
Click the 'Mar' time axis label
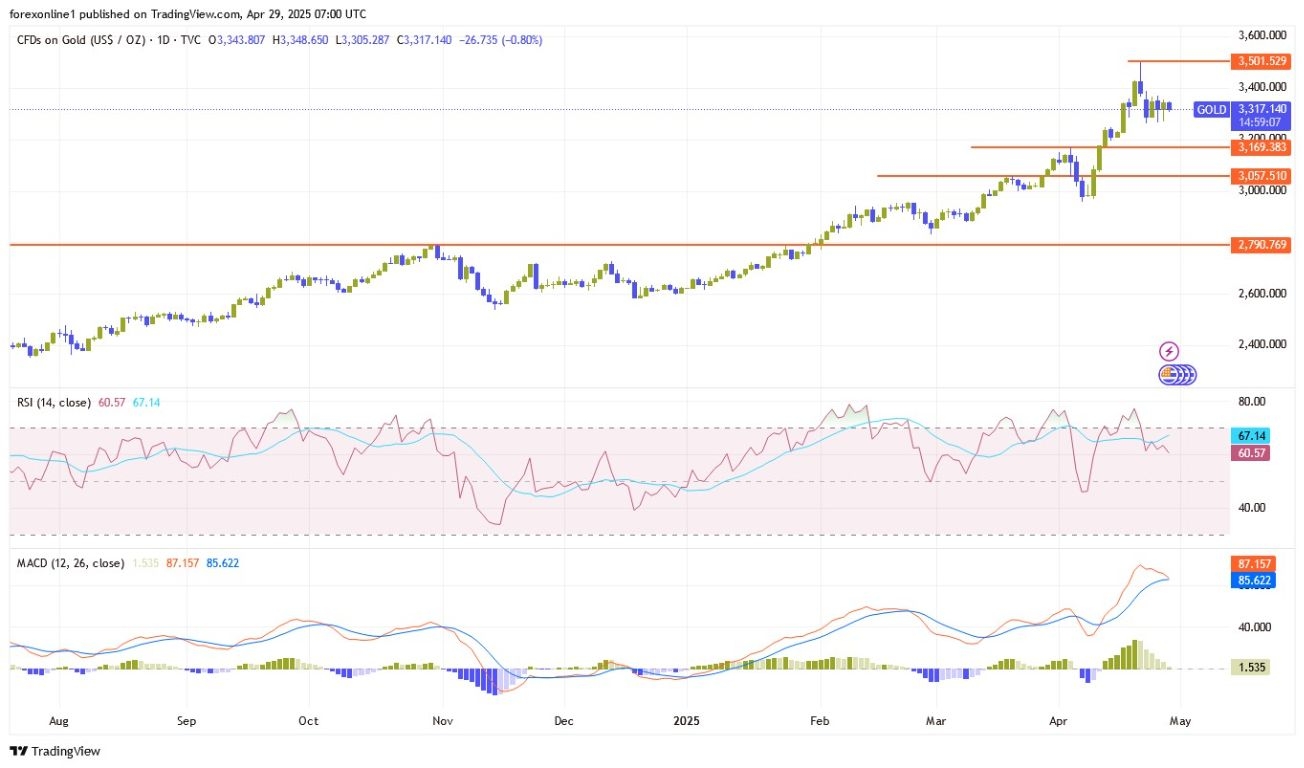(936, 720)
